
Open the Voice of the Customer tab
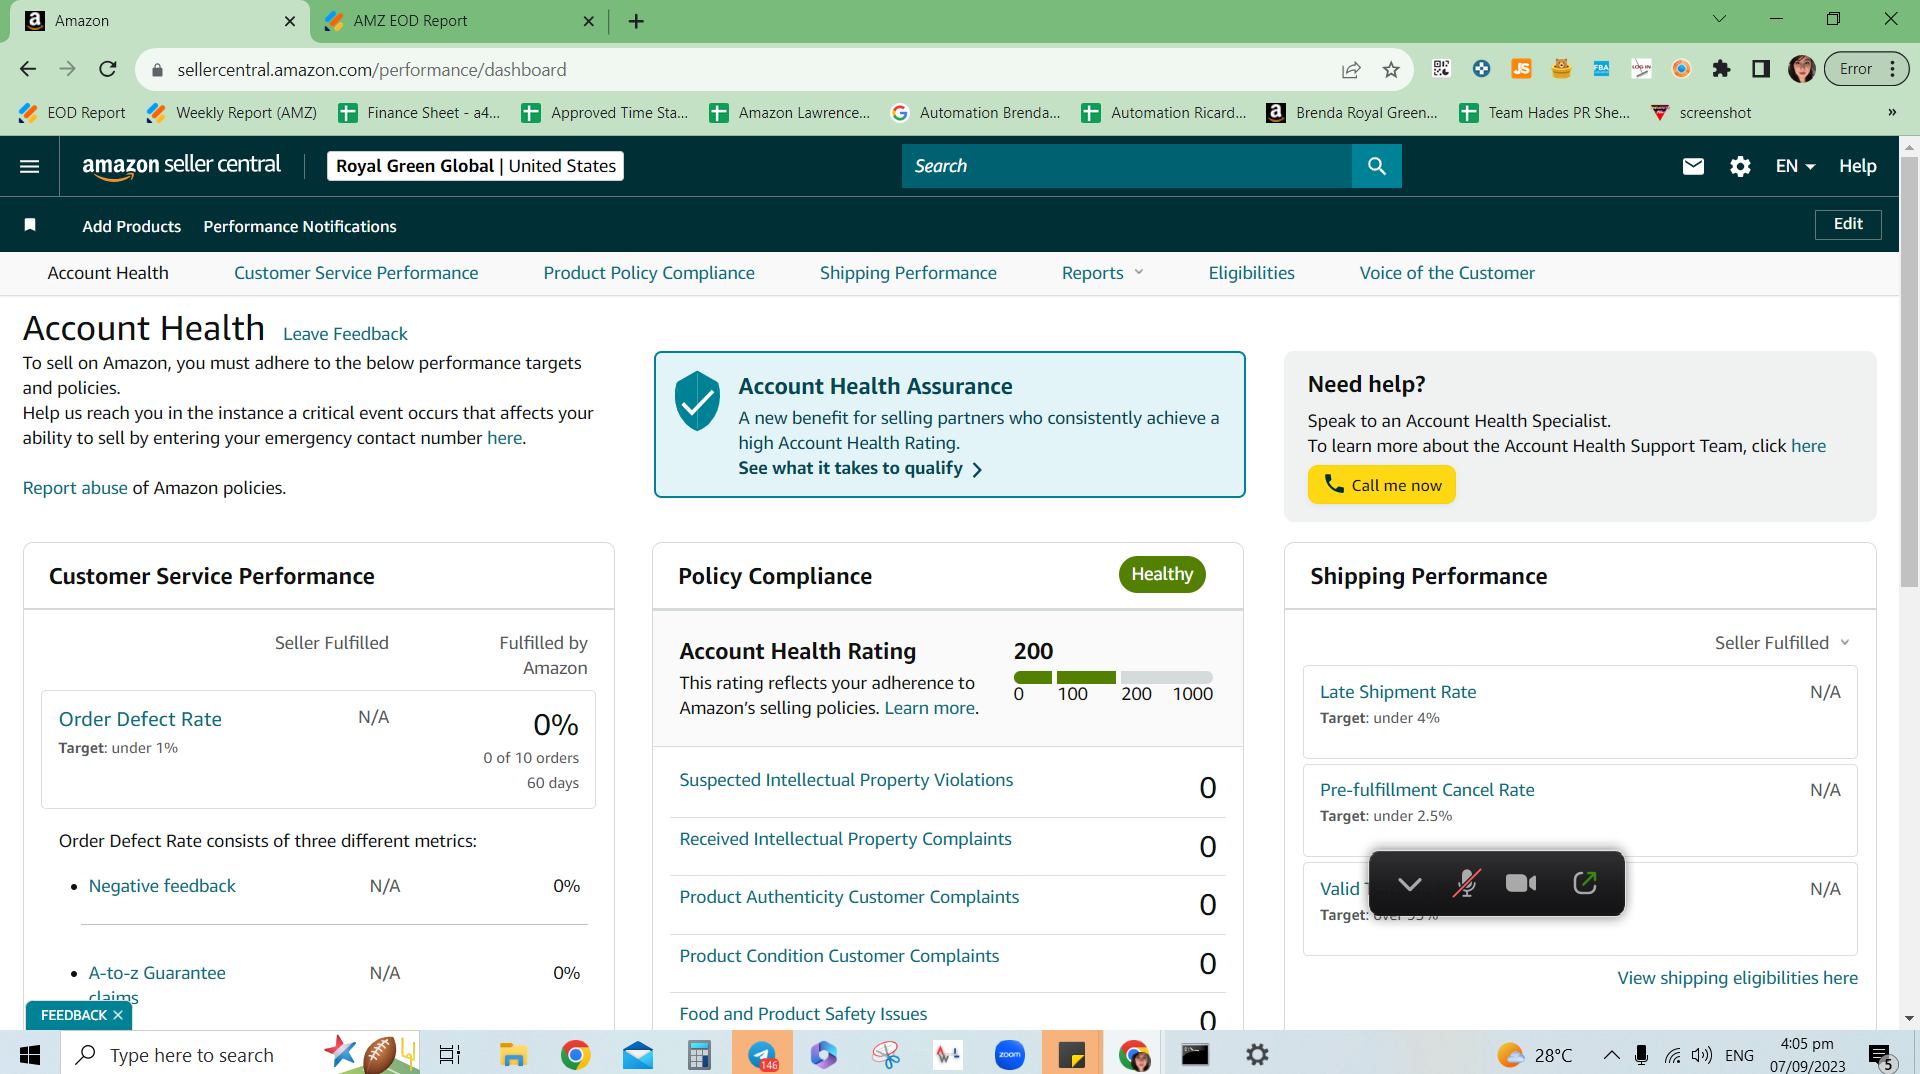[1447, 273]
